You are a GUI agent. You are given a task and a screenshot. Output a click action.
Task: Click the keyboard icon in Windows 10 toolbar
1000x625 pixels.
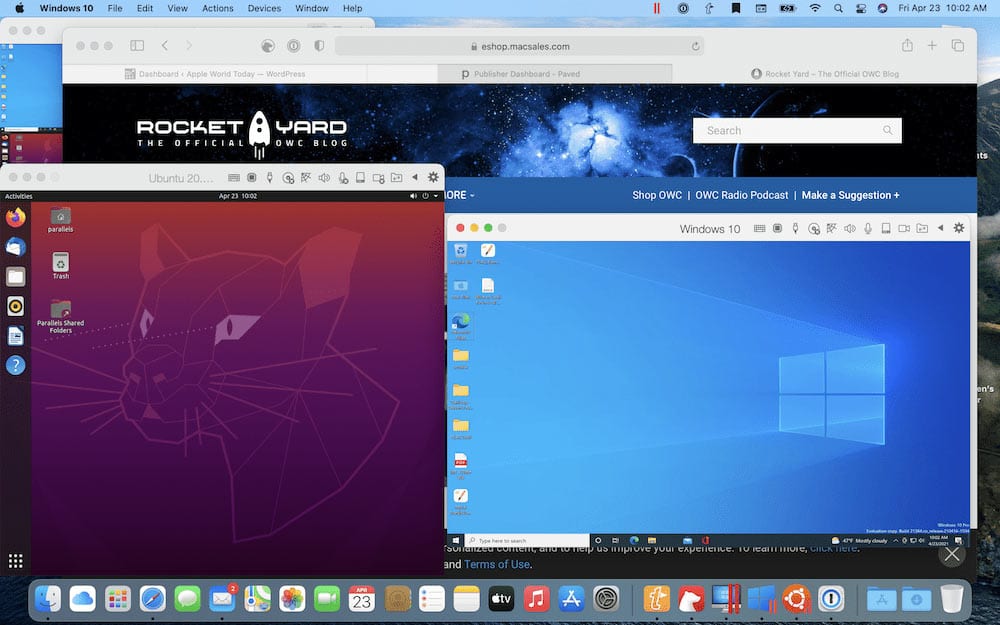point(760,228)
